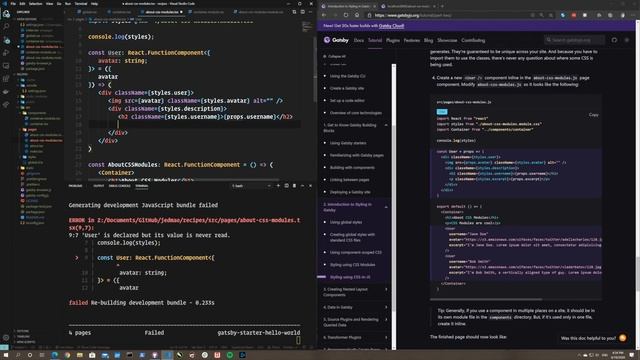Open the Blog link in Gatsby header
This screenshot has height=360, width=640.
(428, 40)
